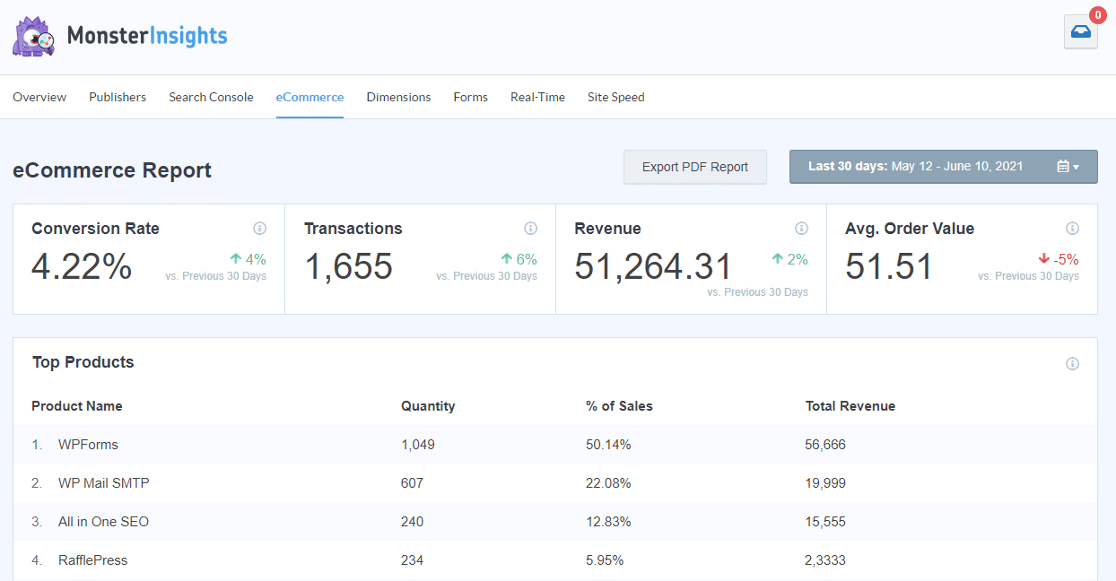Expand the date range dropdown arrow
Image resolution: width=1116 pixels, height=581 pixels.
click(1078, 167)
